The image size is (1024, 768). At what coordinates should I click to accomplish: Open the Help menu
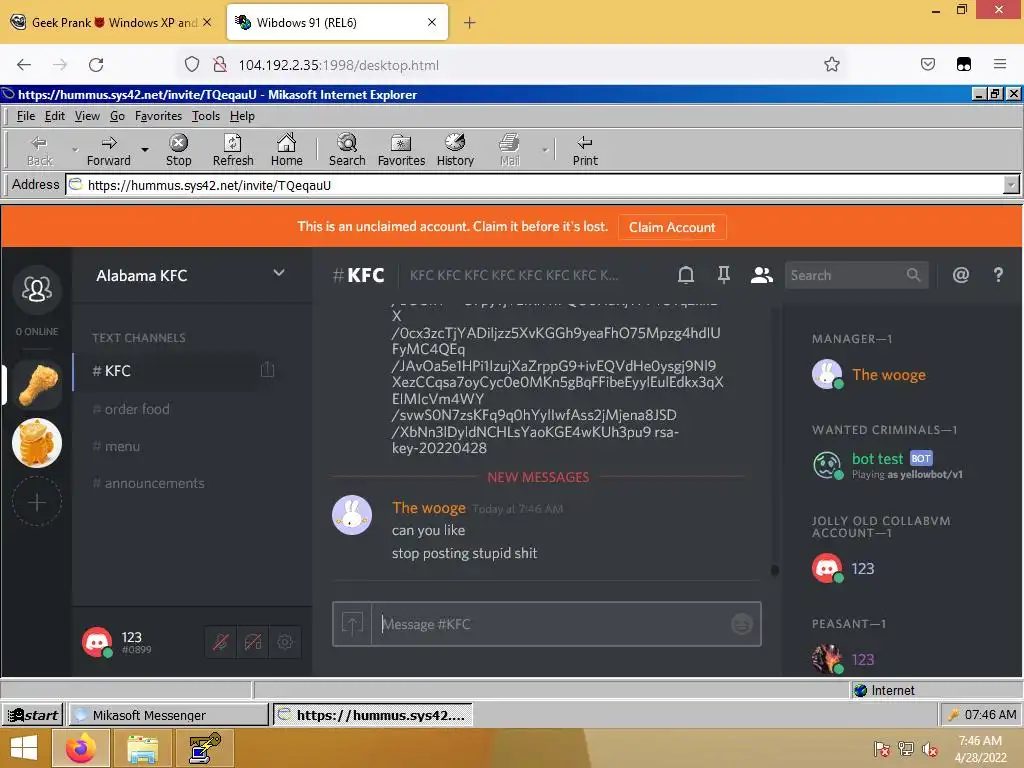tap(242, 116)
